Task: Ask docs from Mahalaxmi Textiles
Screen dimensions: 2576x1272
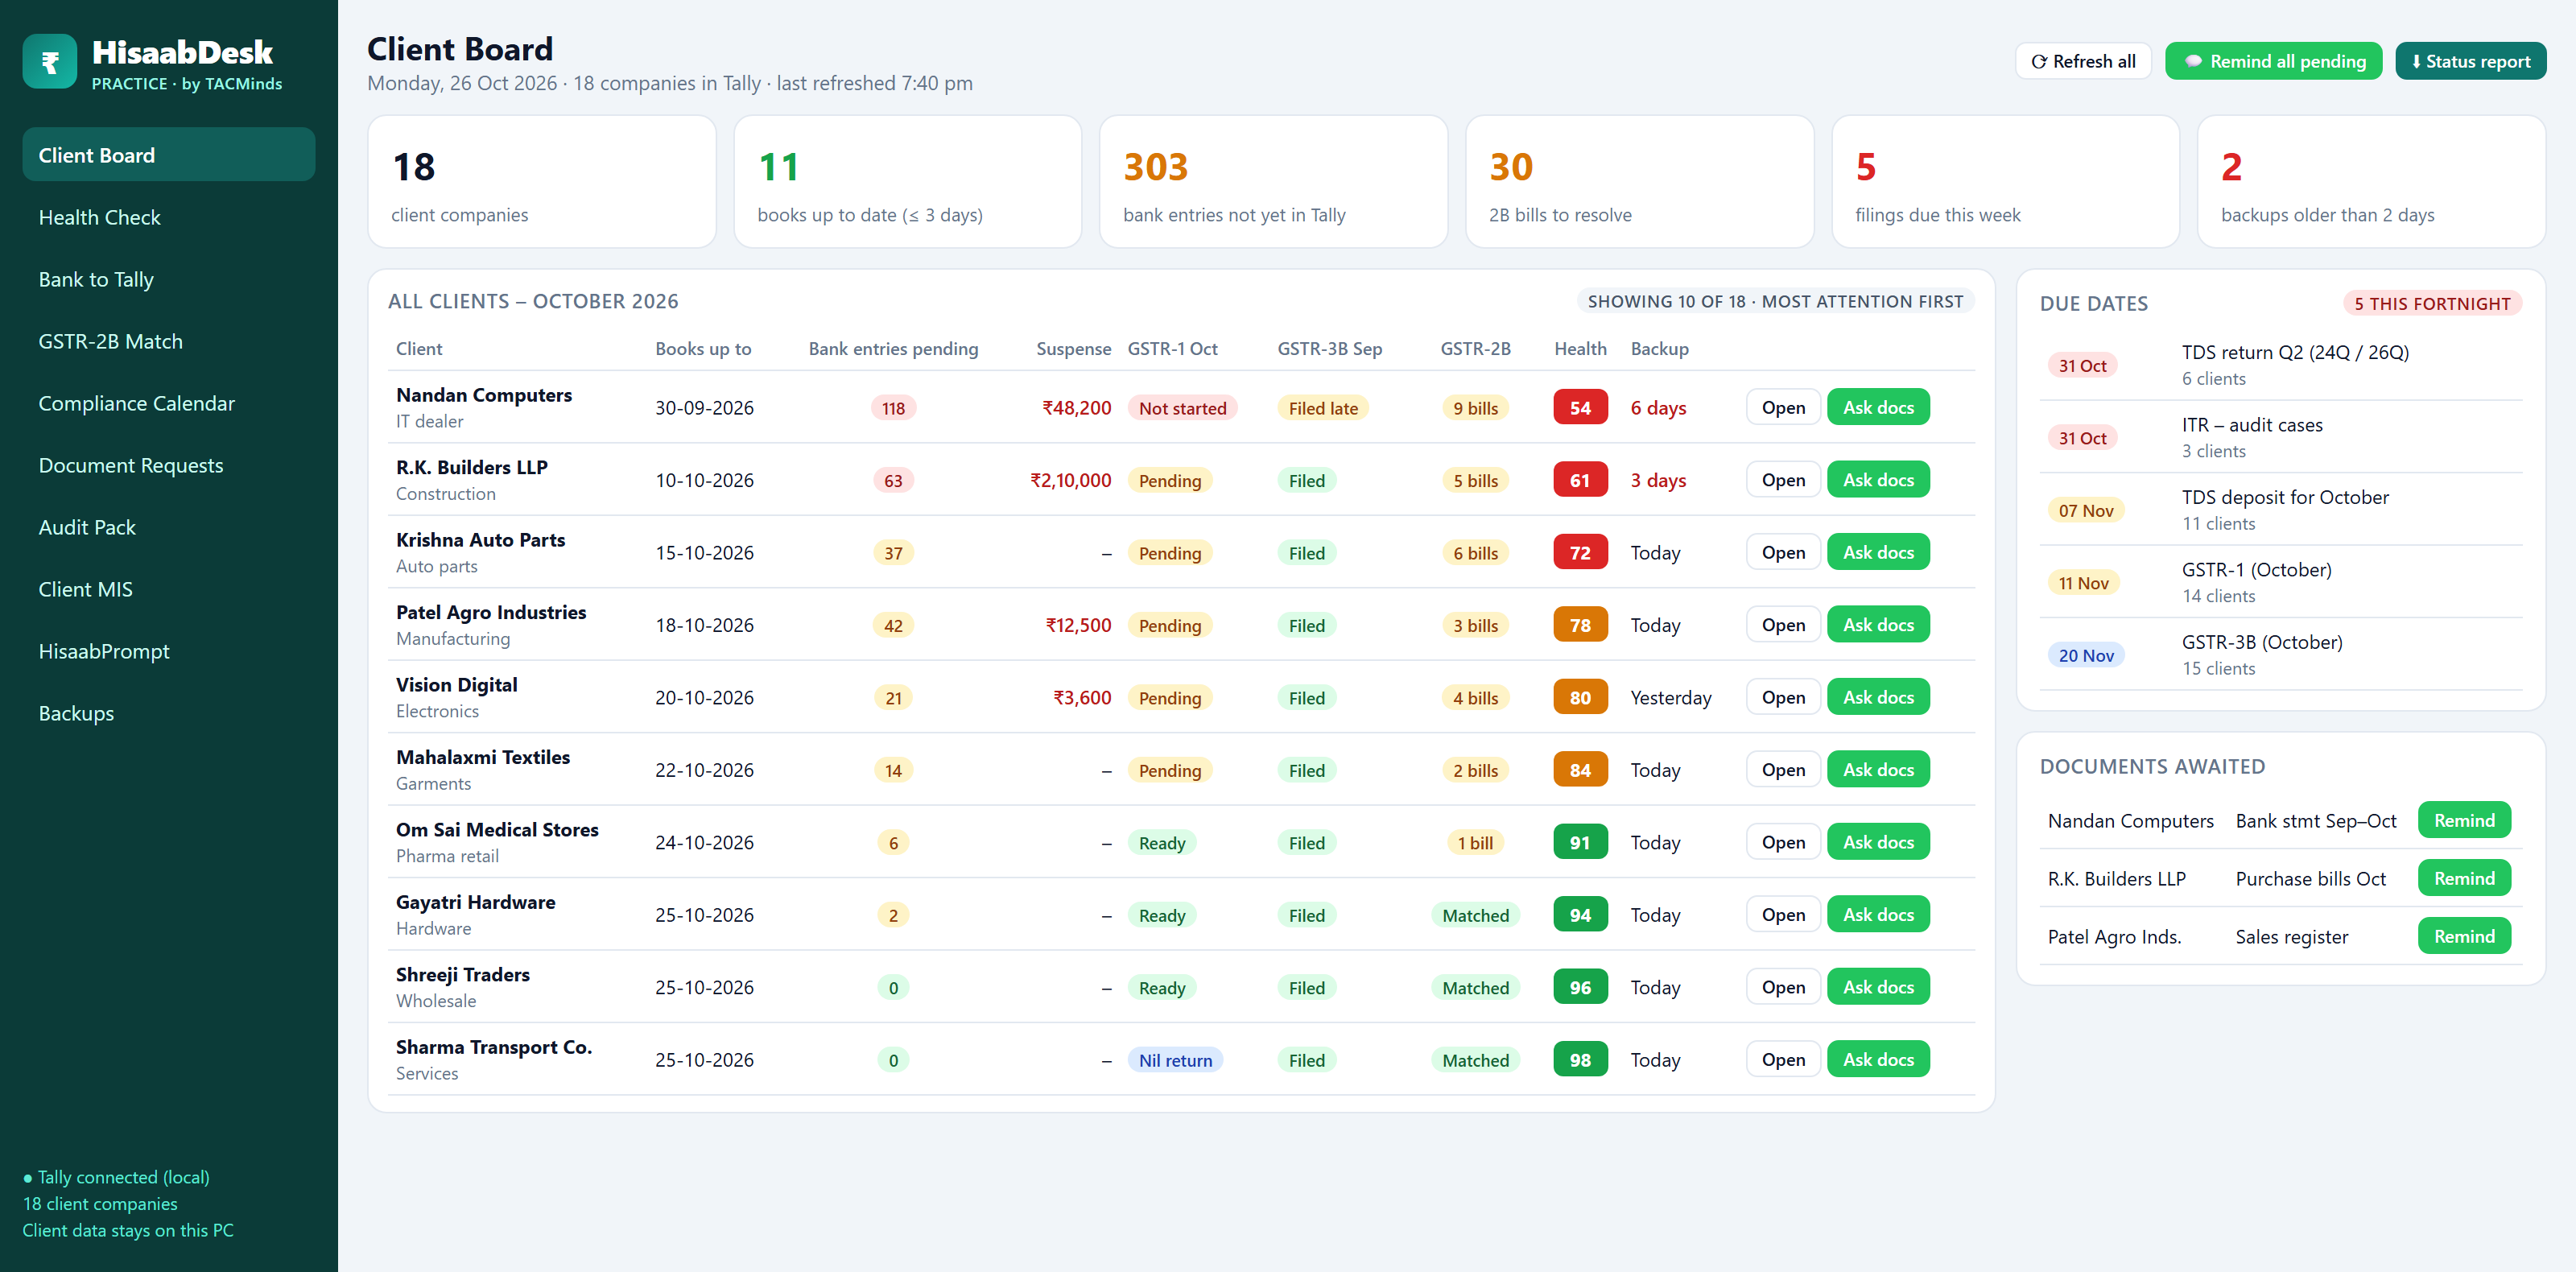Action: (x=1878, y=770)
